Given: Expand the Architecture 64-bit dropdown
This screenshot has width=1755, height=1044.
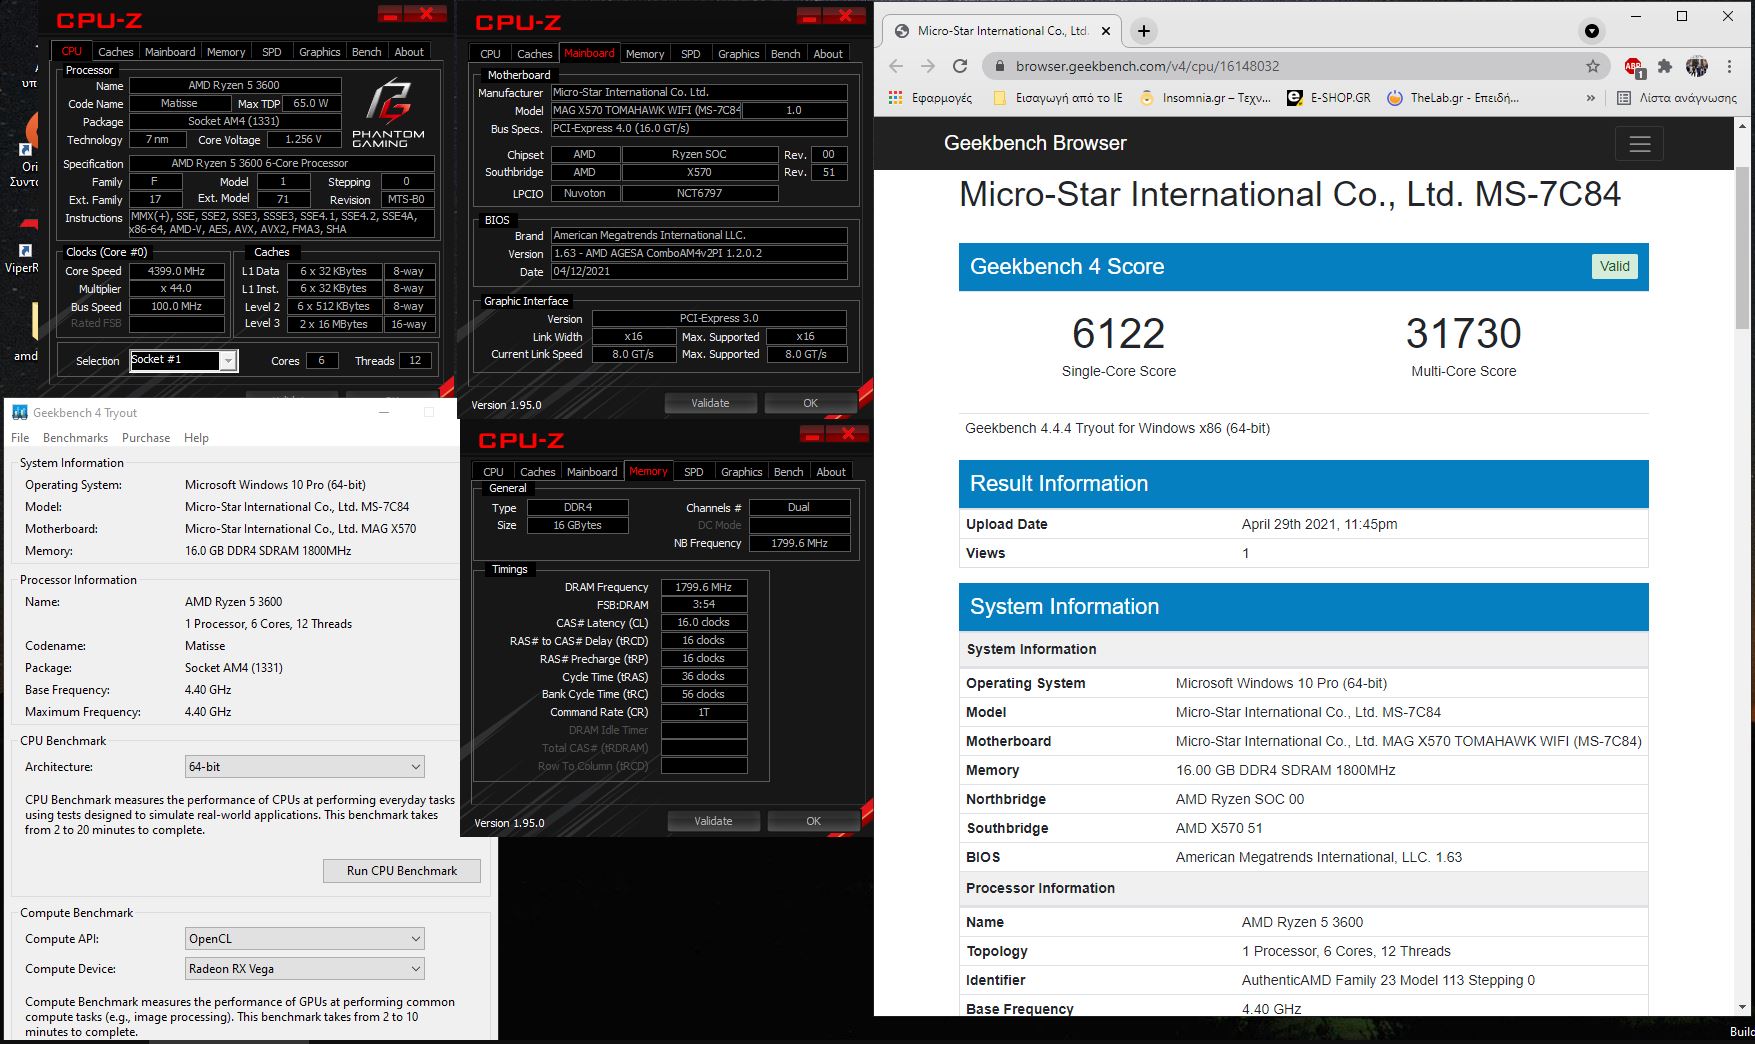Looking at the screenshot, I should point(305,767).
